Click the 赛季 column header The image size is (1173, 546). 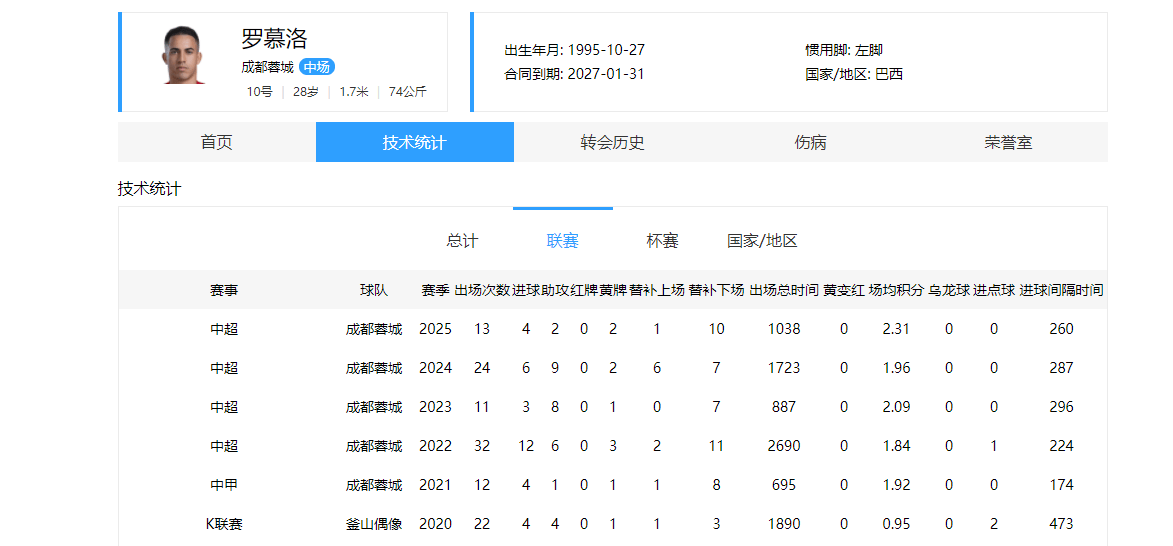pyautogui.click(x=435, y=290)
